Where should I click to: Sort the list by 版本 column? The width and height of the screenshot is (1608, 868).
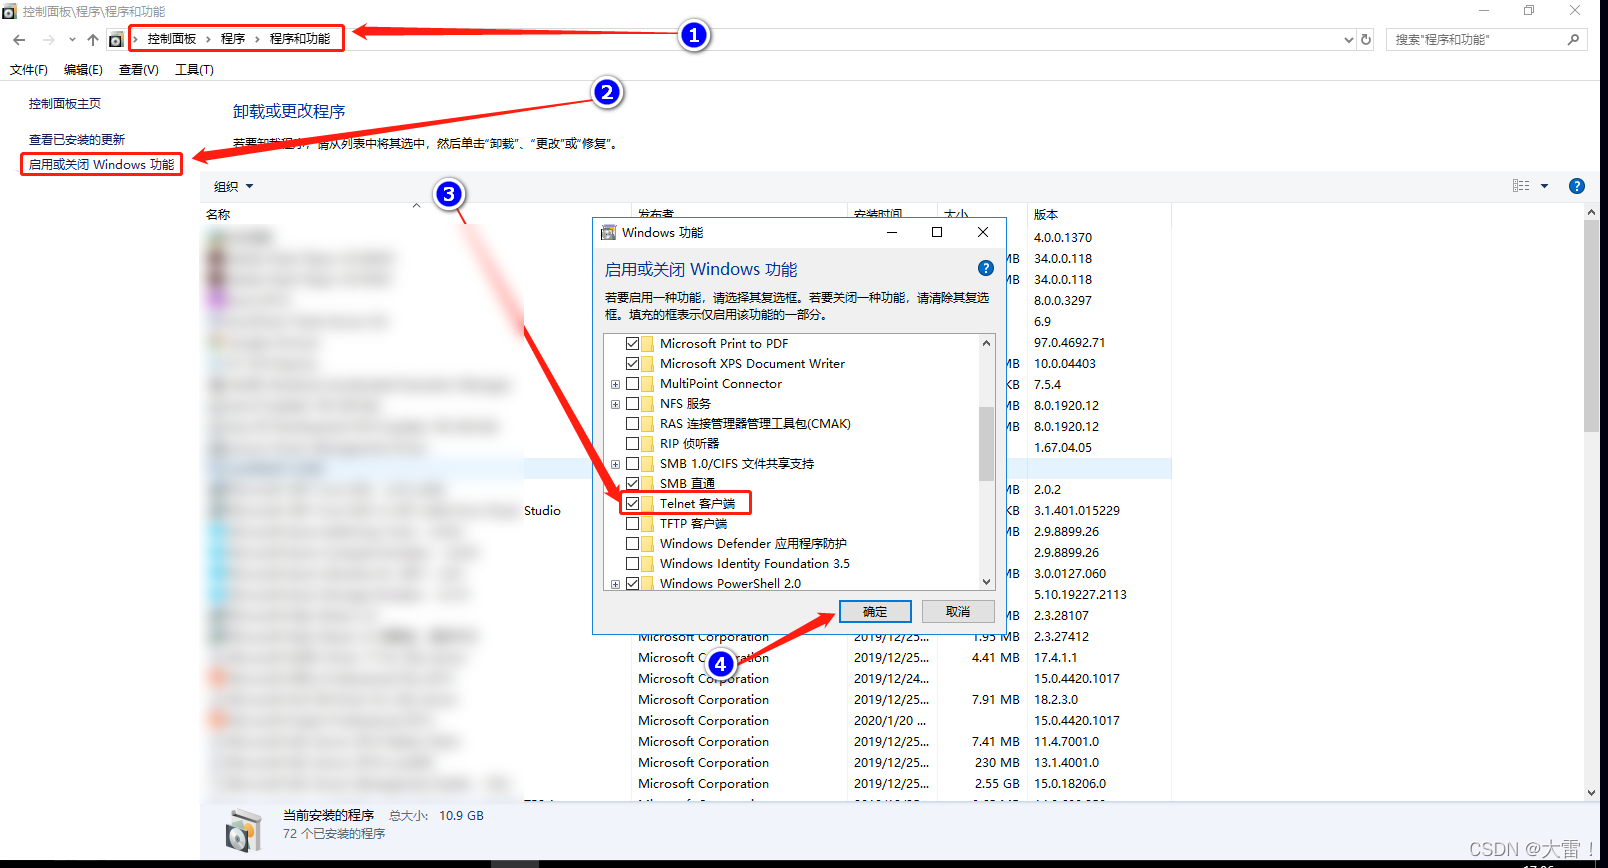pos(1046,215)
